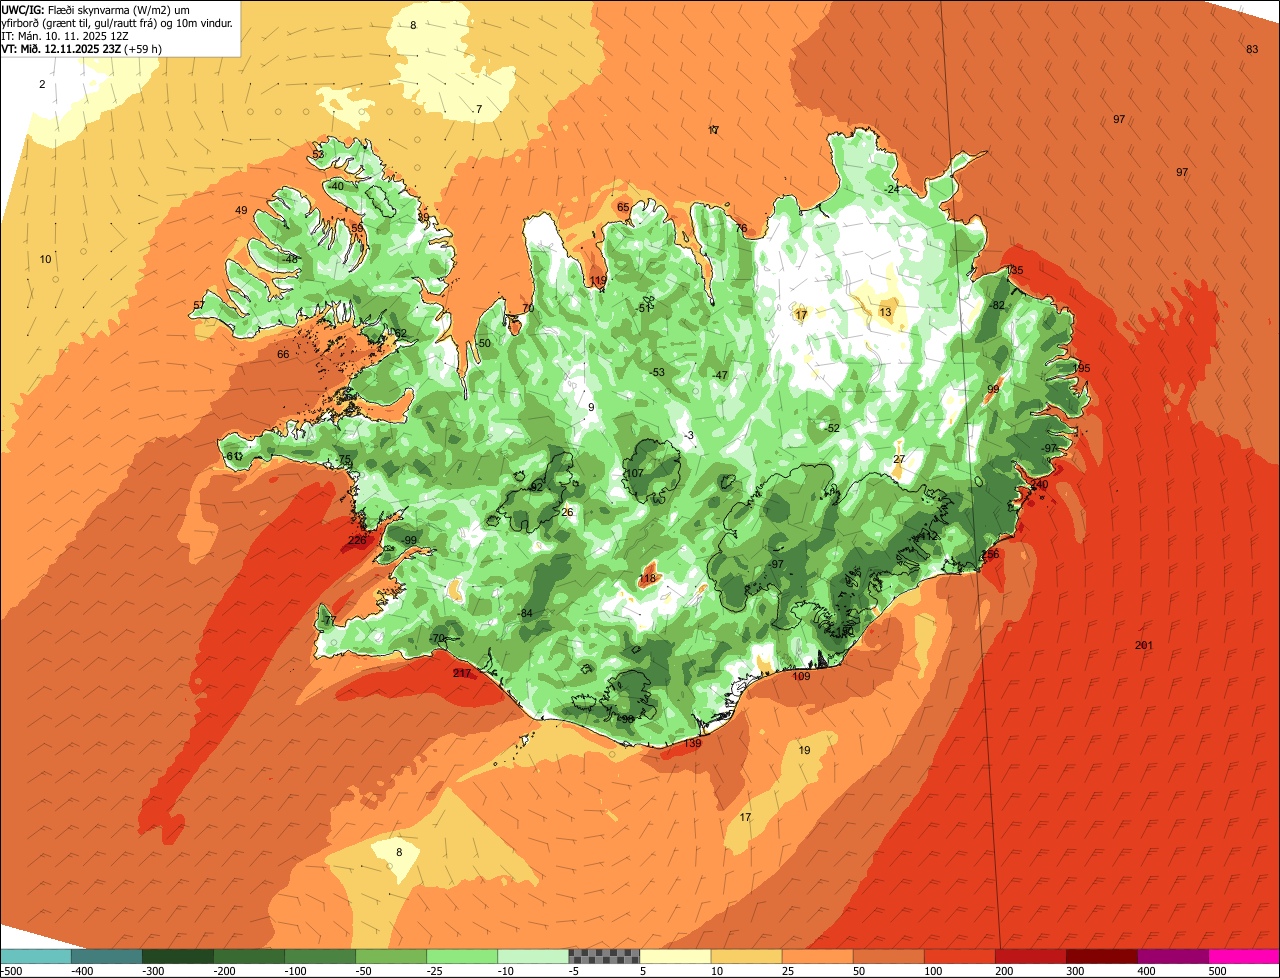Screen dimensions: 1280x978
Task: Click the map value '118' in central Iceland
Action: pos(647,578)
